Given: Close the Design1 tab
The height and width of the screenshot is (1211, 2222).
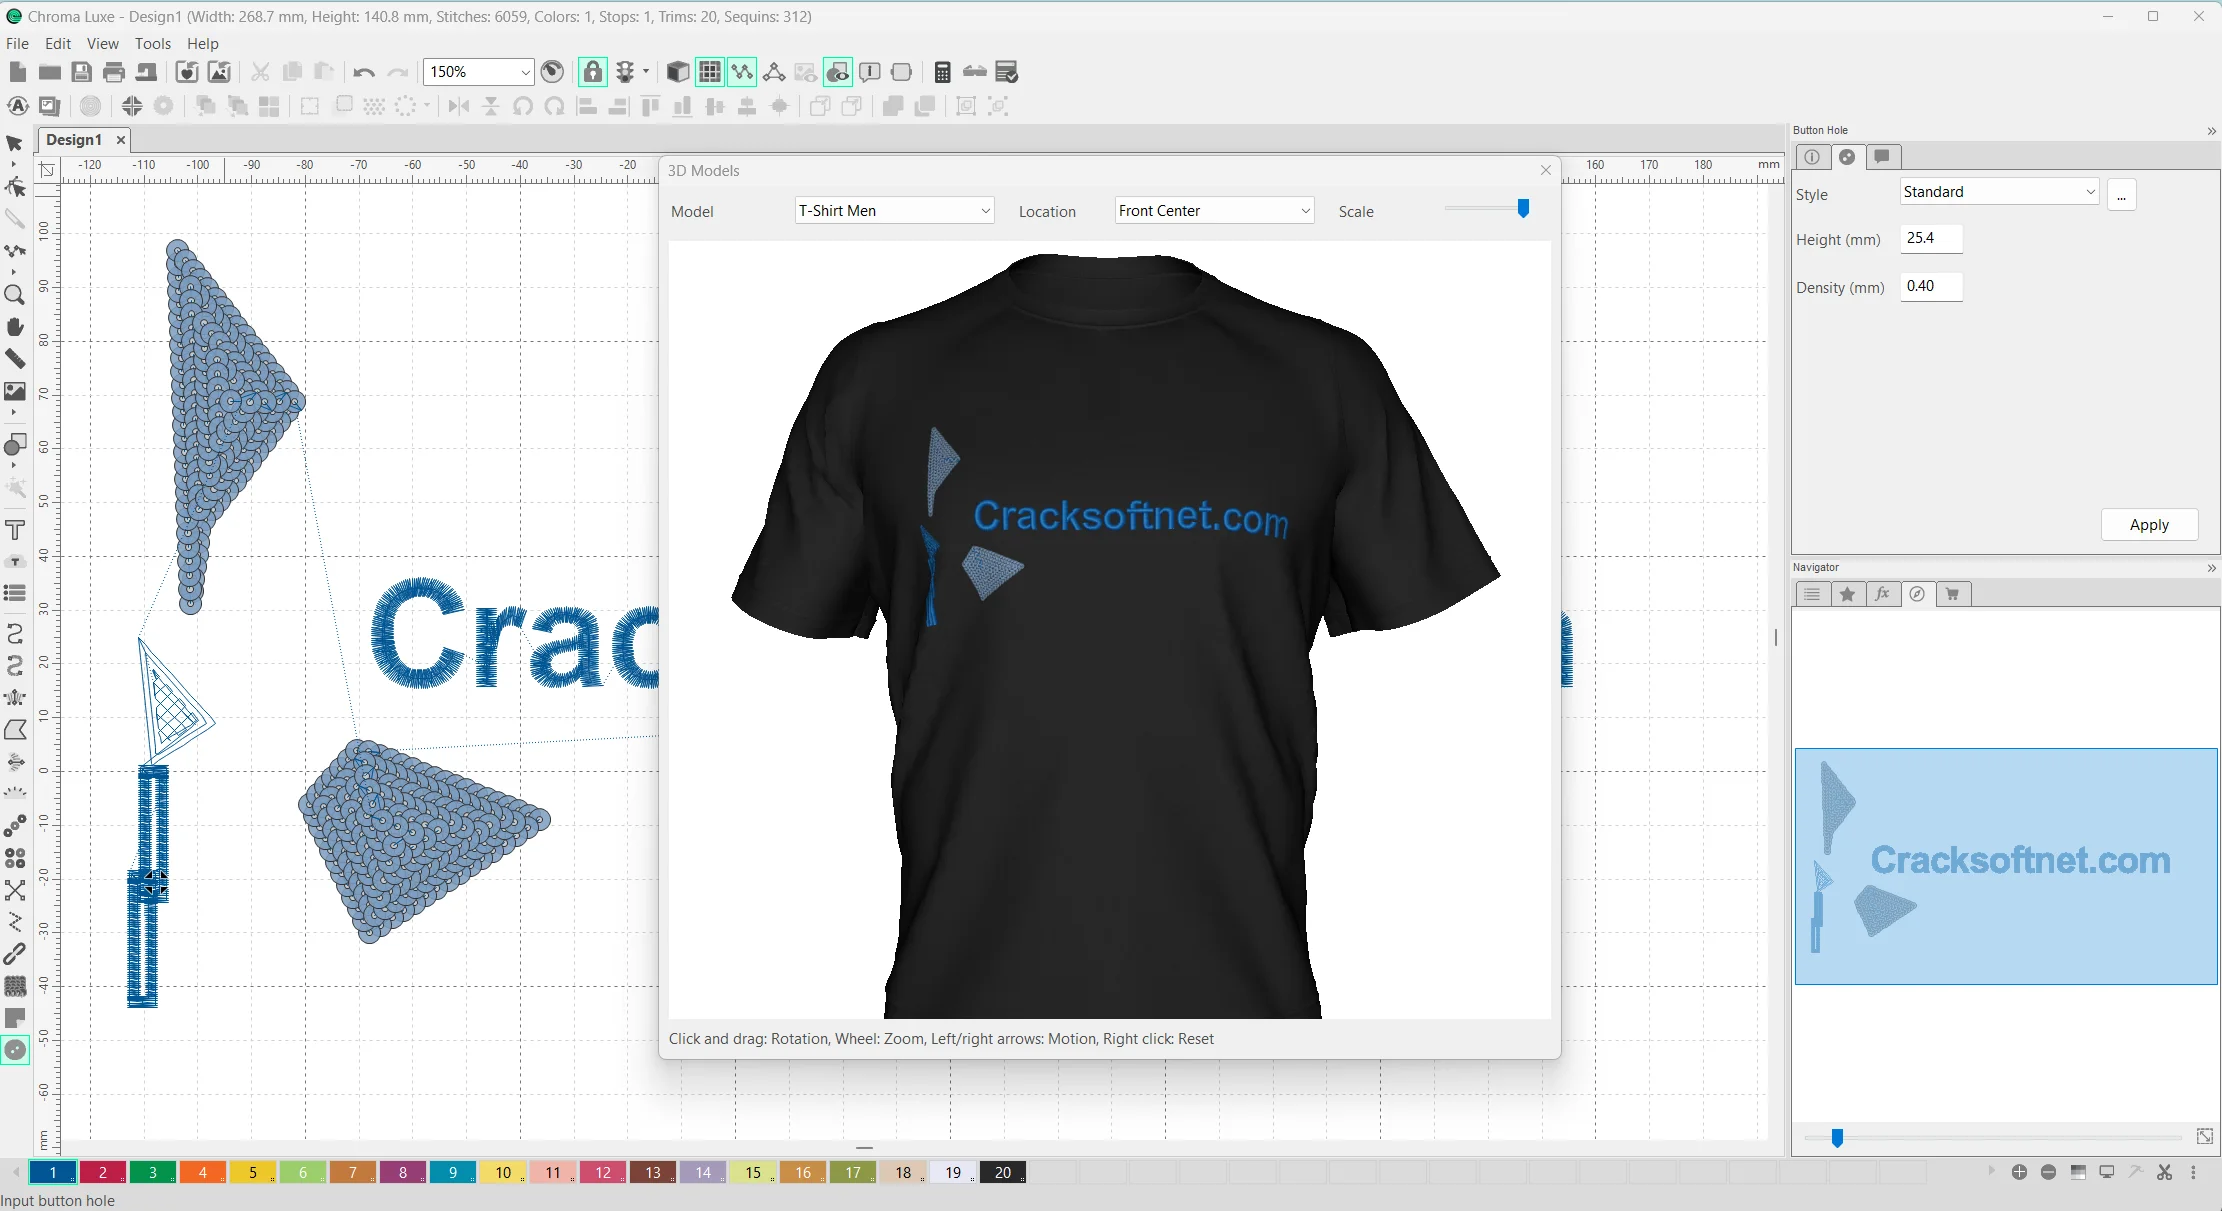Looking at the screenshot, I should click(121, 140).
